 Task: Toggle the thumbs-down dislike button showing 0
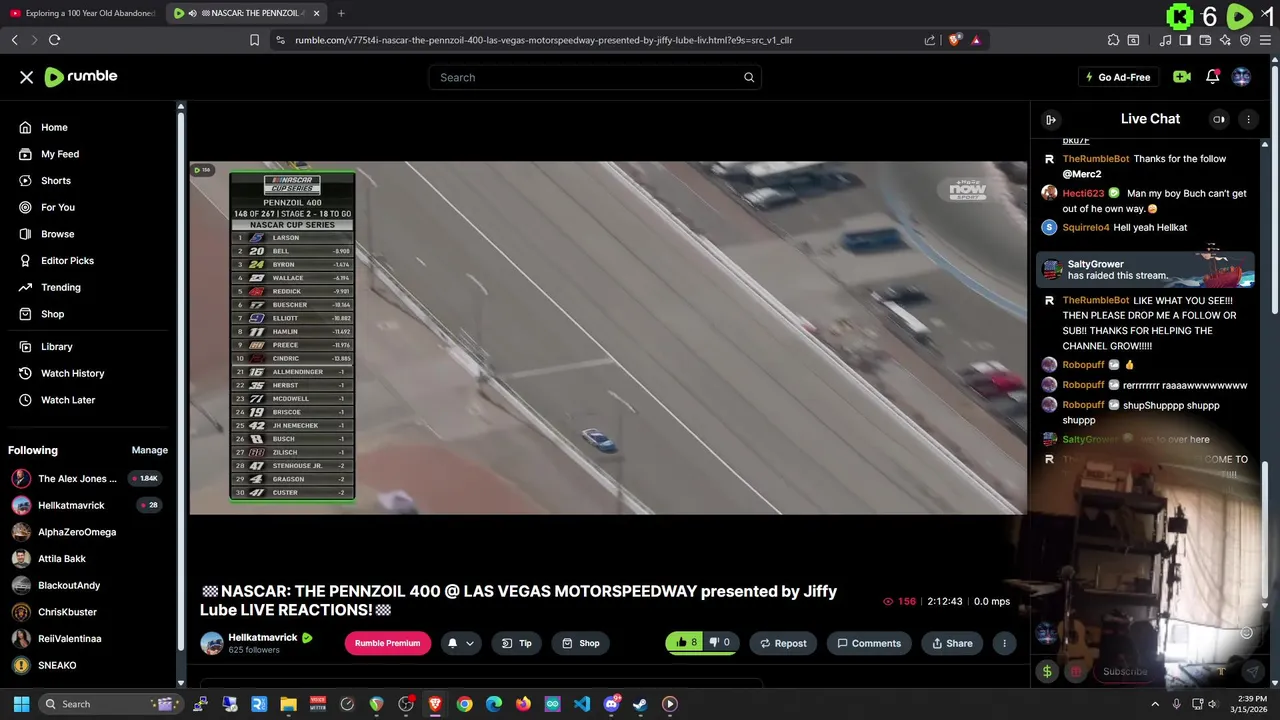720,642
